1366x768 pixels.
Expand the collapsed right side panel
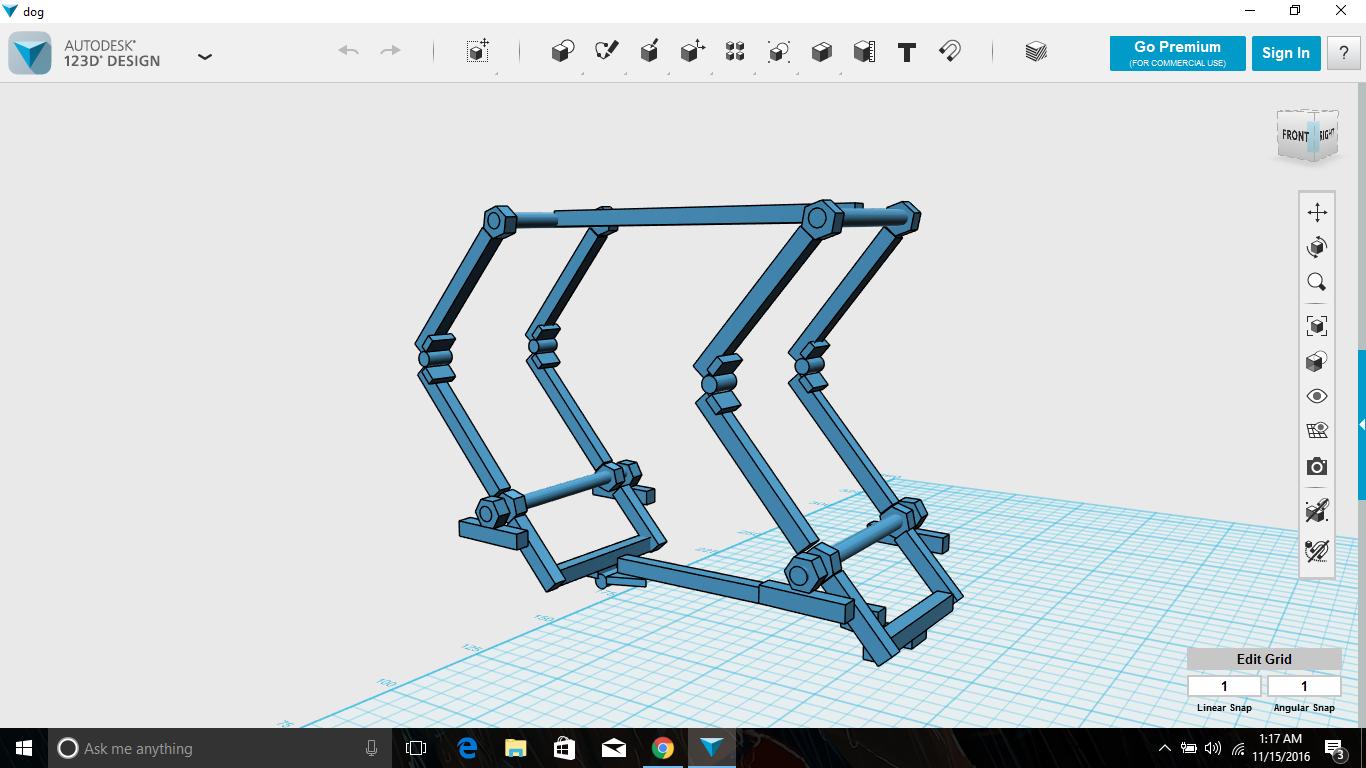tap(1361, 425)
